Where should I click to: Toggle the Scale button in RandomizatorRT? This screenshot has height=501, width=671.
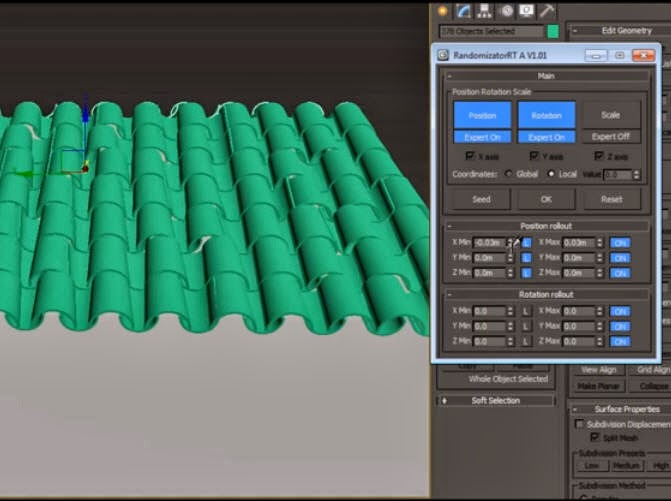click(x=611, y=115)
